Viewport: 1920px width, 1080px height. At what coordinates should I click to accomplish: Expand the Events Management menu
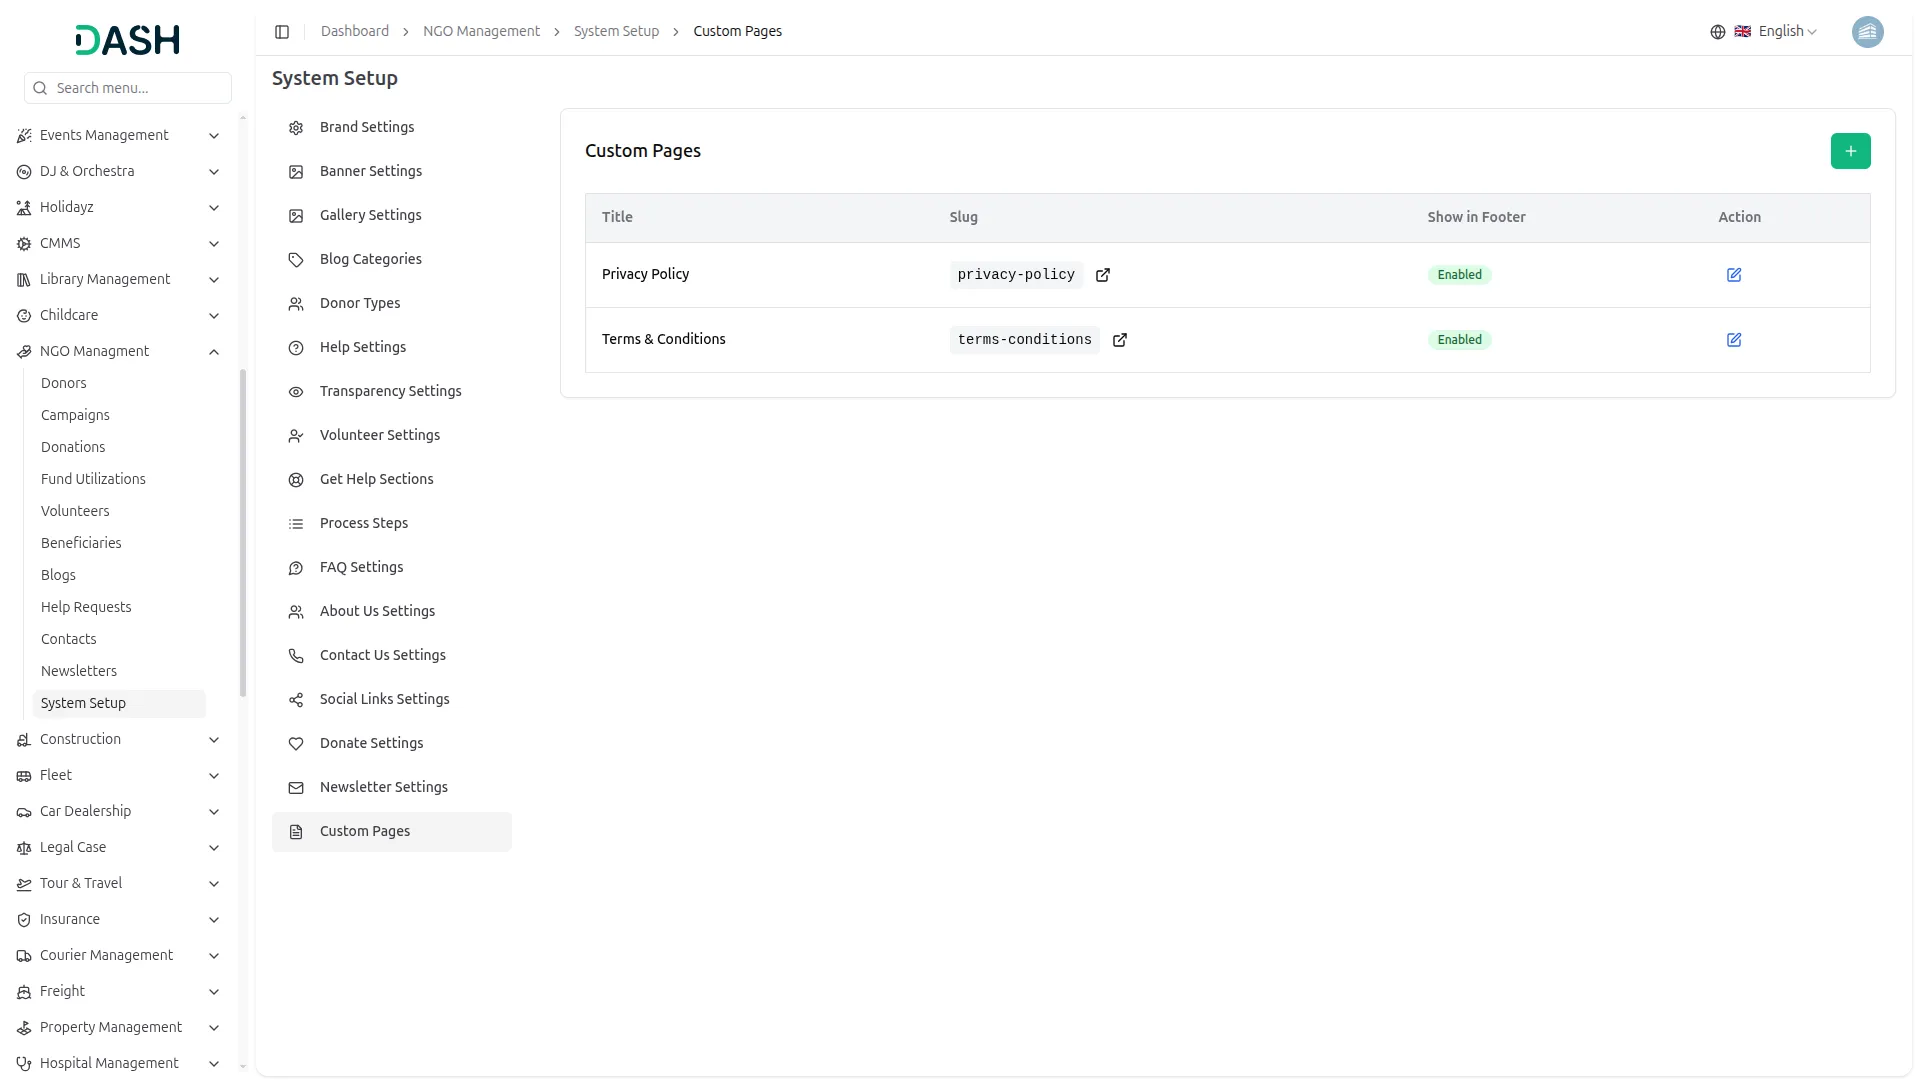coord(213,136)
